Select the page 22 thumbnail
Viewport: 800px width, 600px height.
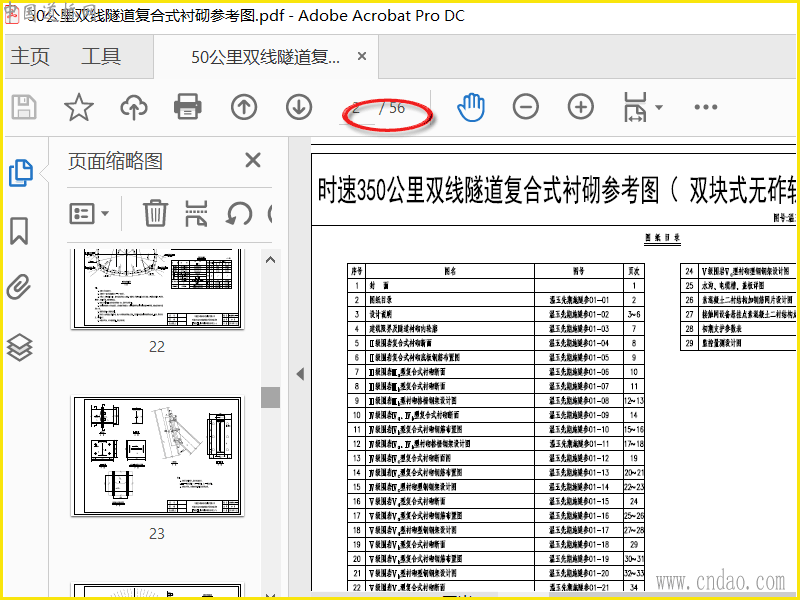[x=157, y=289]
